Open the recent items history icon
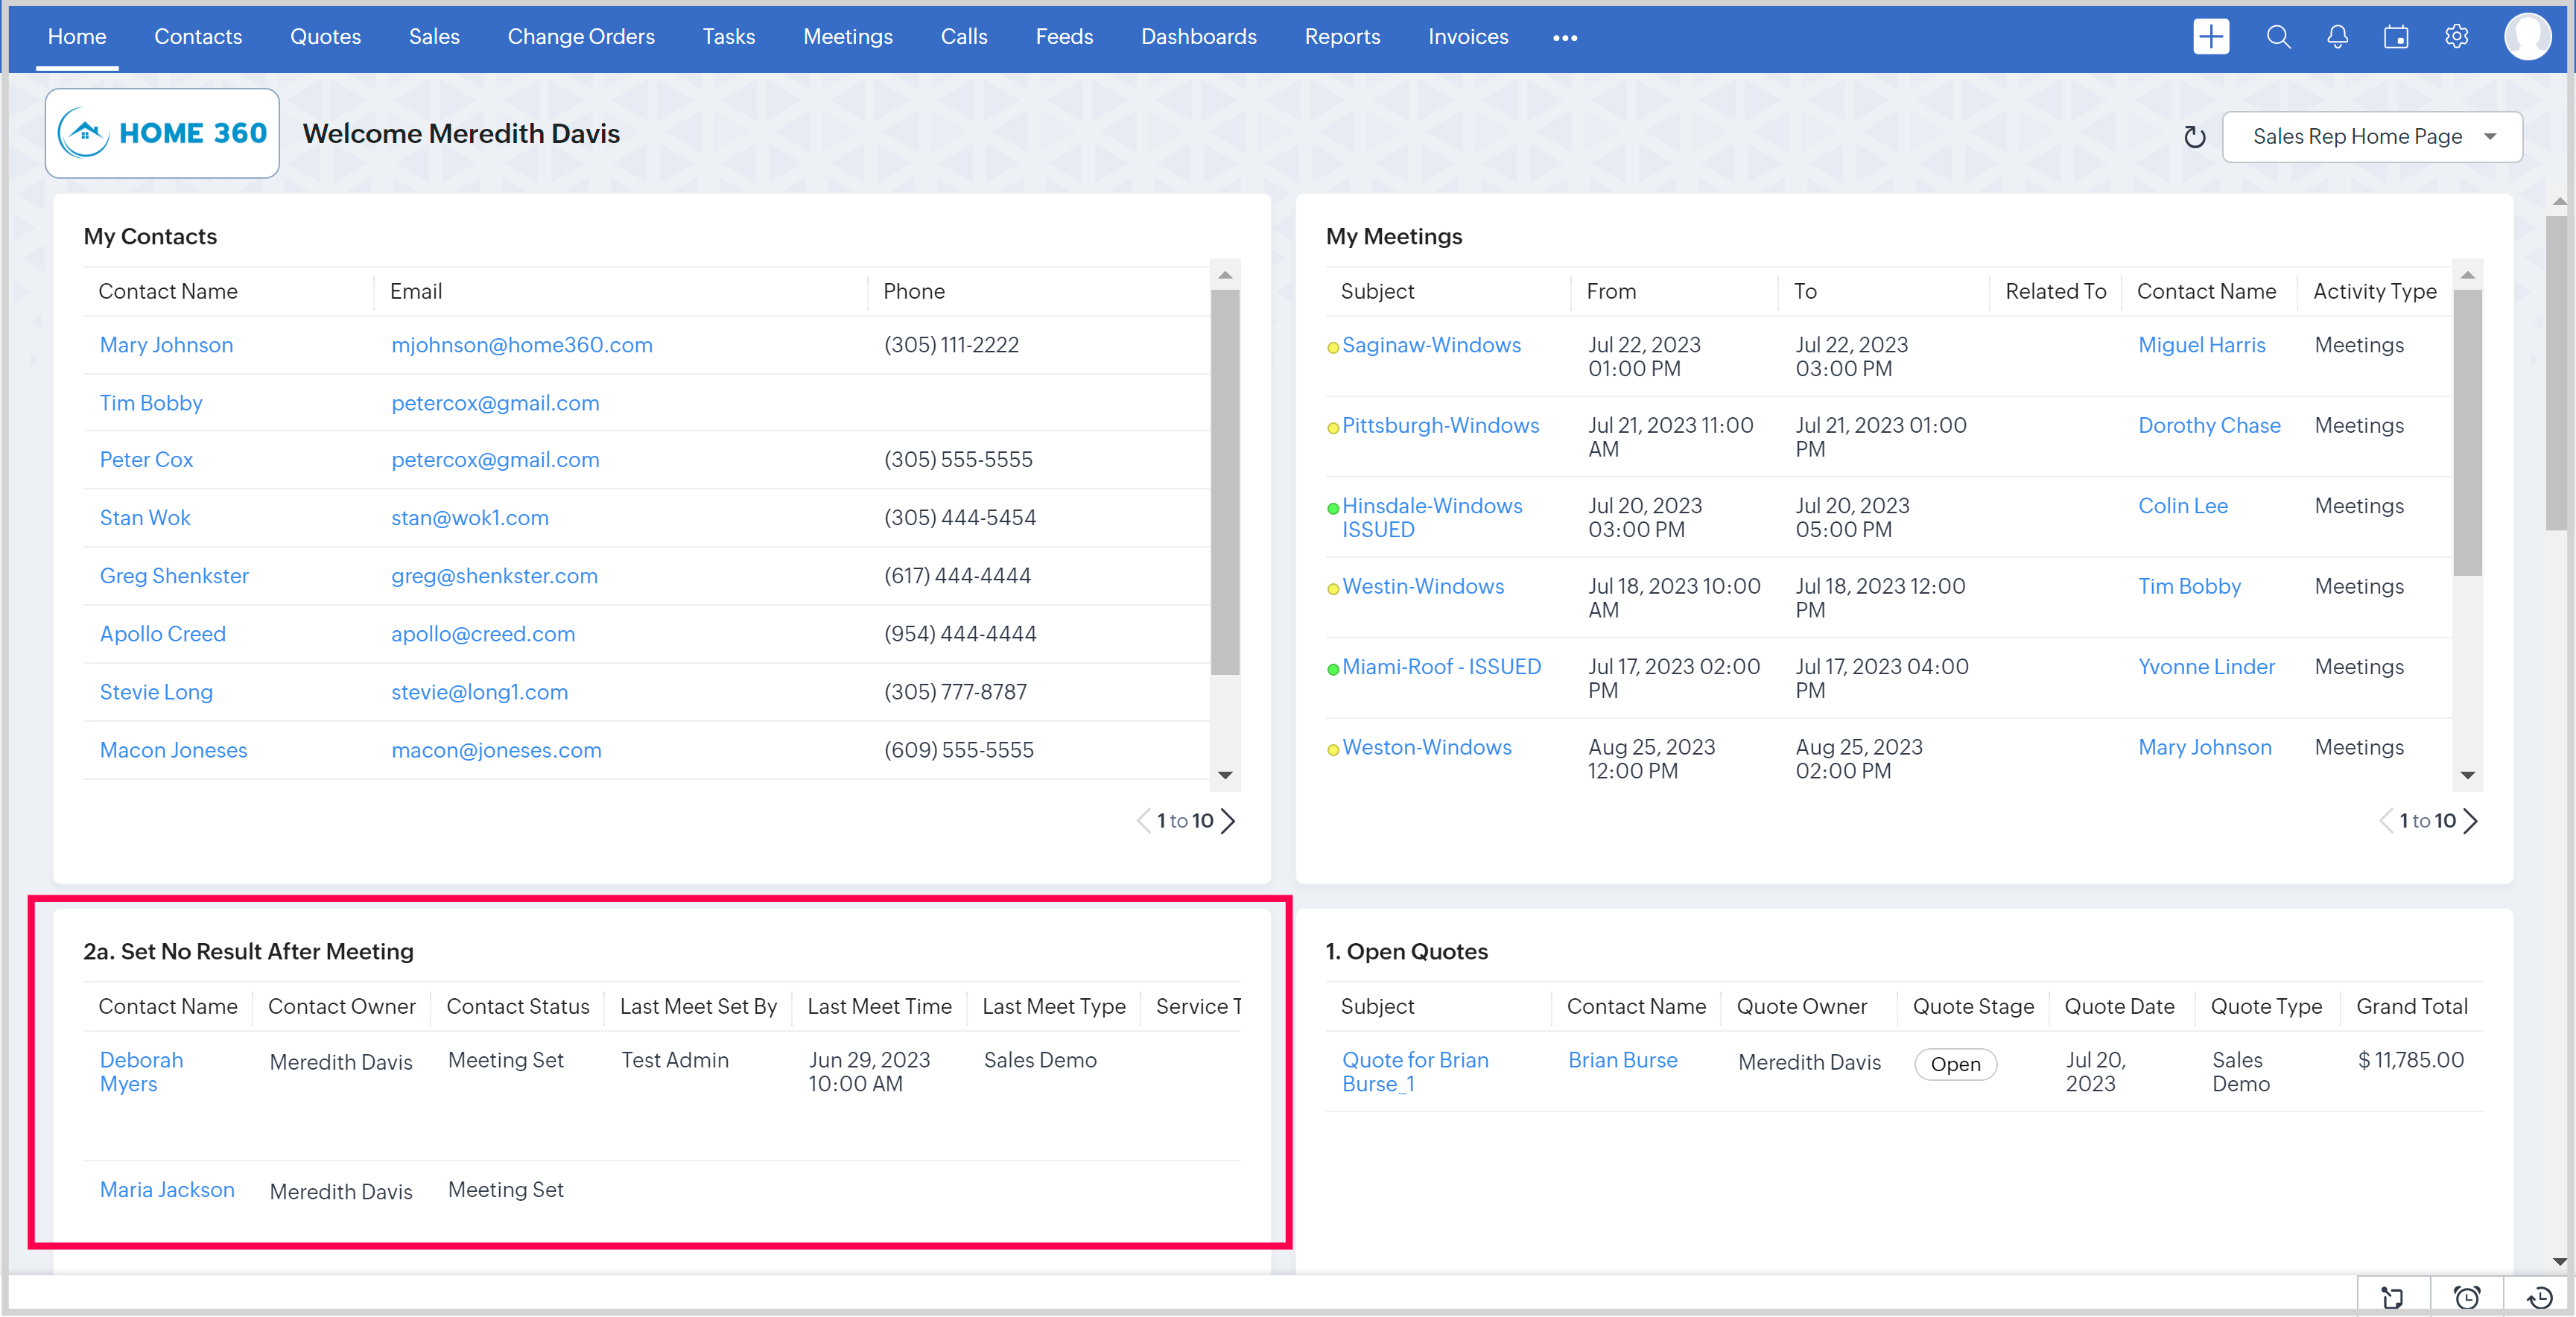The height and width of the screenshot is (1317, 2576). point(2539,1297)
